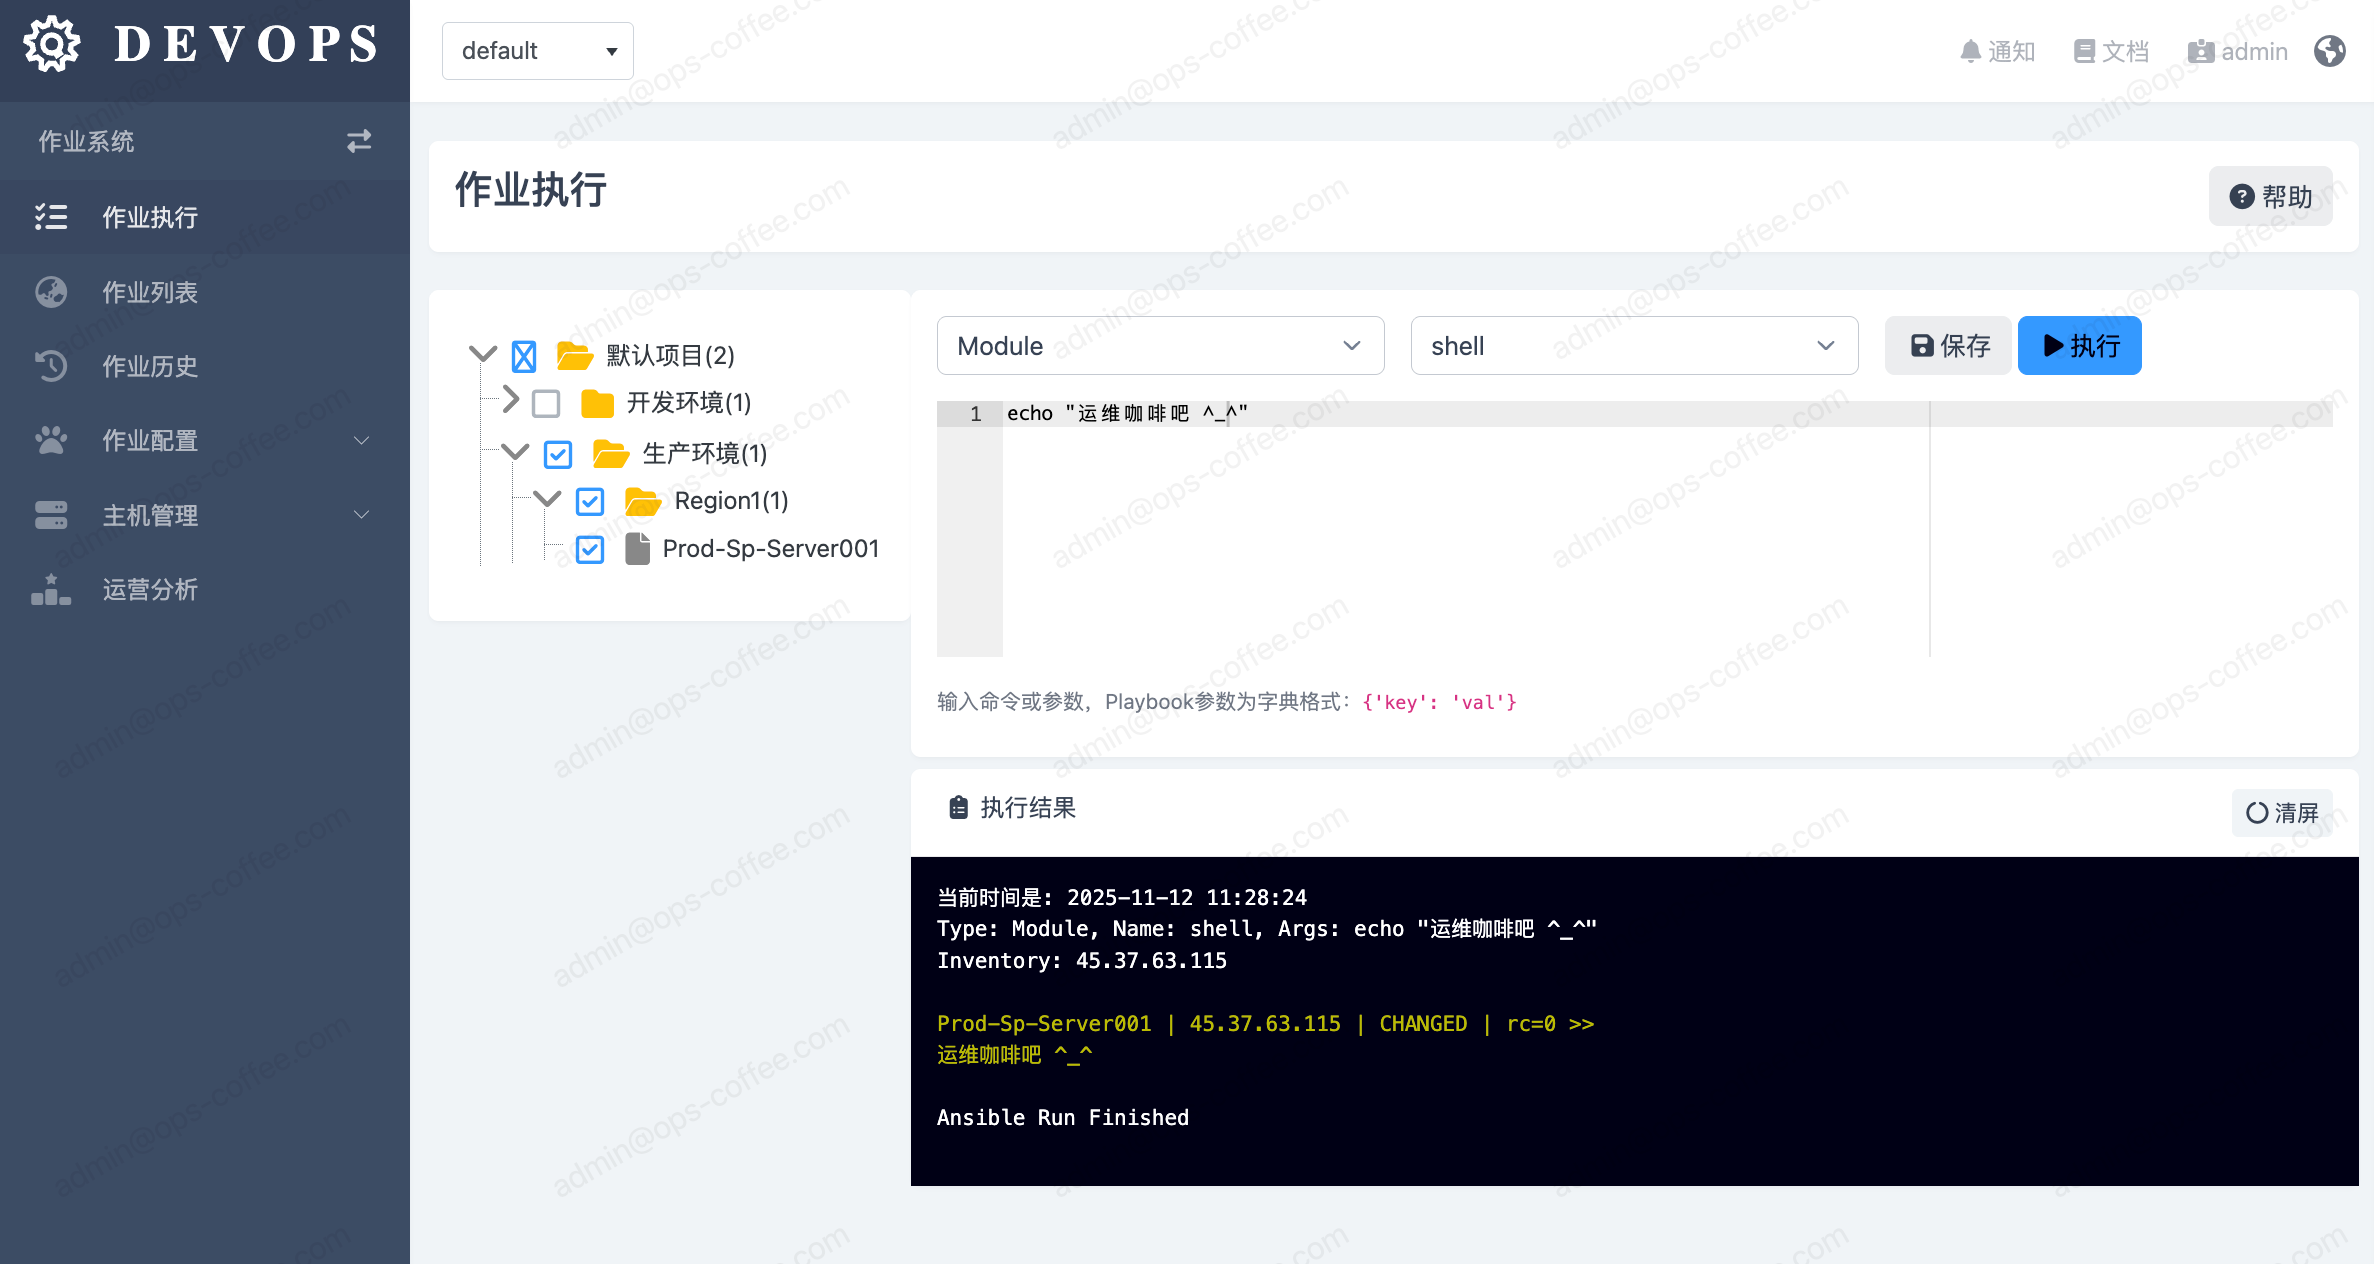The width and height of the screenshot is (2374, 1264).
Task: Click the 帮助 help button
Action: pyautogui.click(x=2270, y=196)
